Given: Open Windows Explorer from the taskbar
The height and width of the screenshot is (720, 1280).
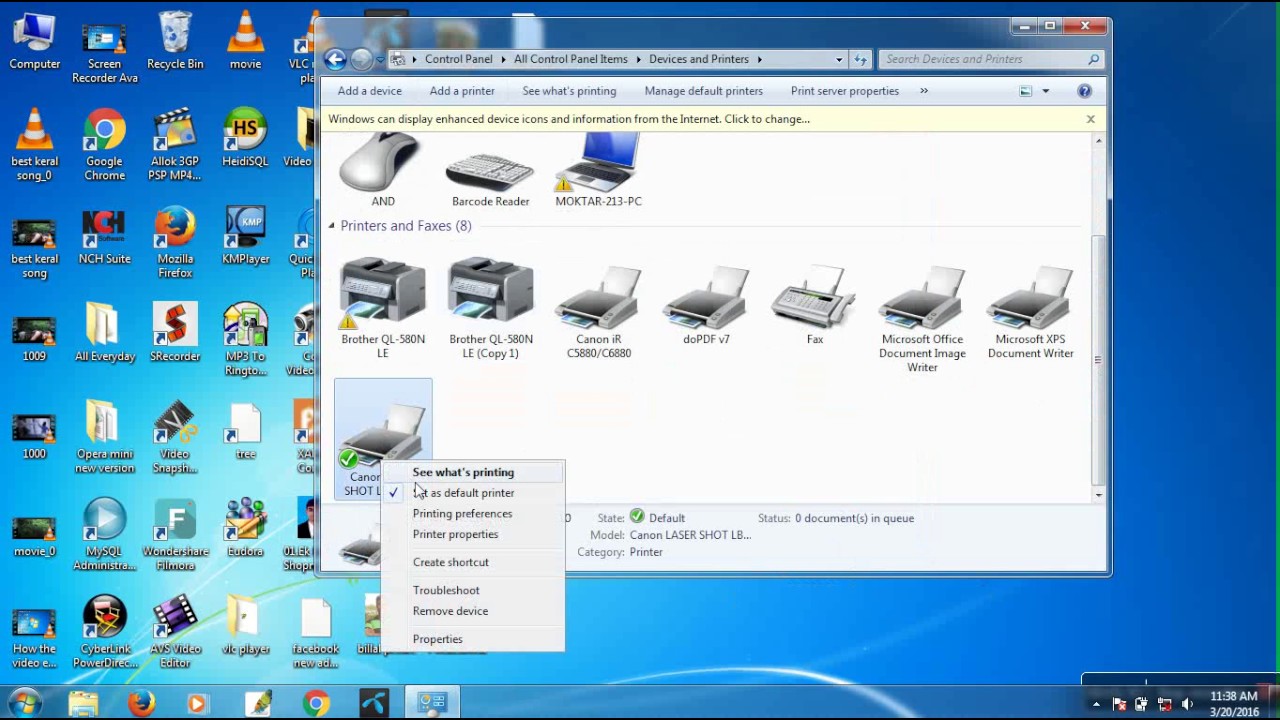Looking at the screenshot, I should [x=83, y=704].
